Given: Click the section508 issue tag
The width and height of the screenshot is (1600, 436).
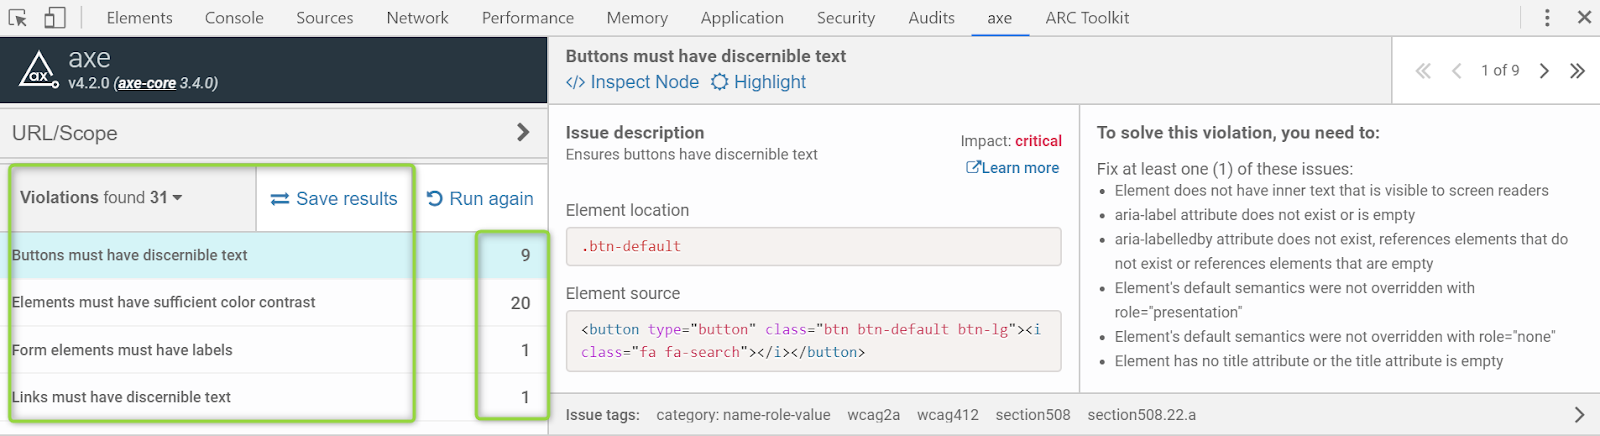Looking at the screenshot, I should [x=1032, y=415].
